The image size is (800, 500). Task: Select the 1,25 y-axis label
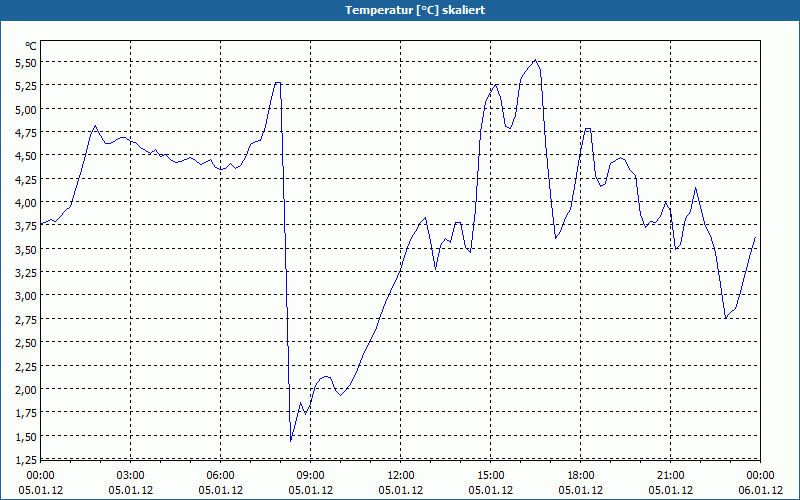coord(26,460)
